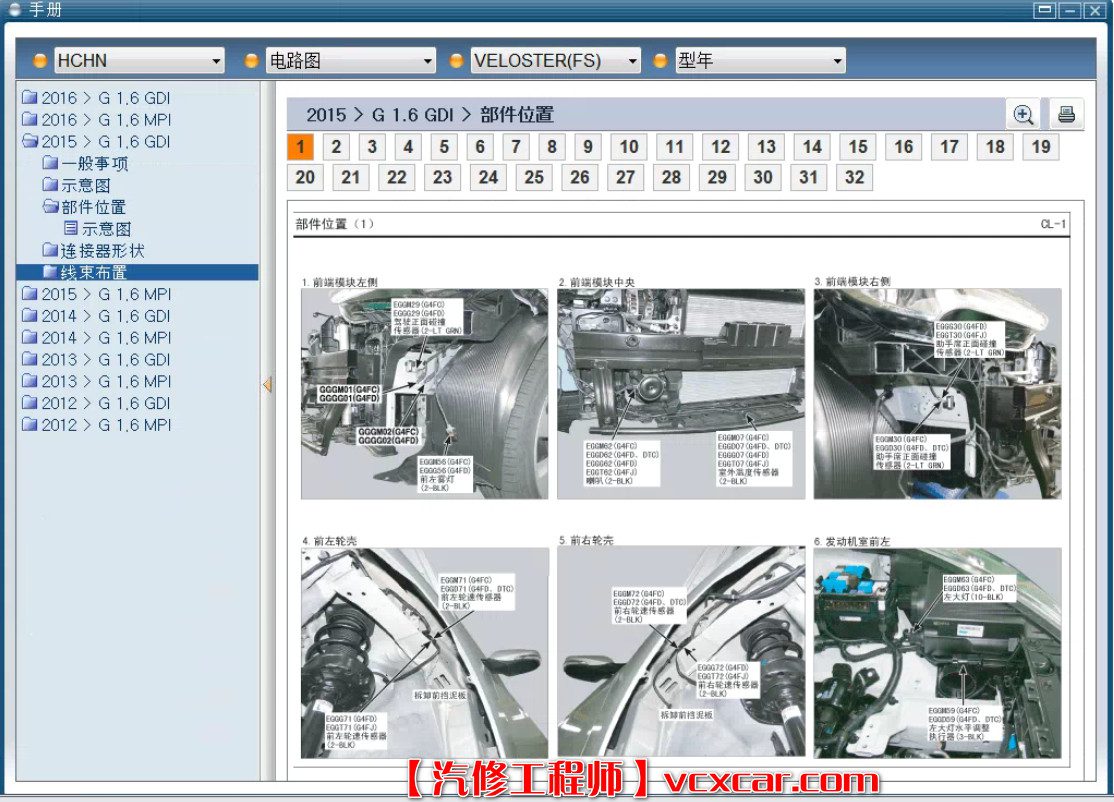This screenshot has width=1114, height=802.
Task: Expand the VELOSTER(FS) model dropdown
Action: (x=555, y=61)
